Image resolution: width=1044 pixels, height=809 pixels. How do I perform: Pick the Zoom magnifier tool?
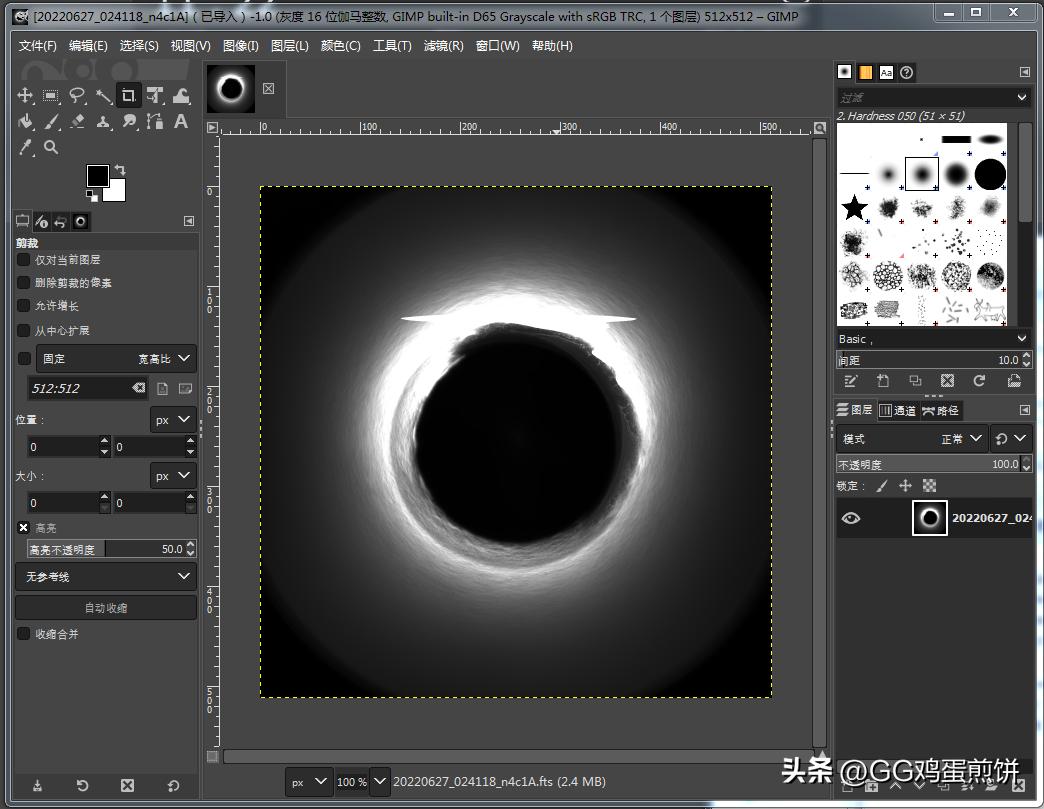tap(51, 148)
